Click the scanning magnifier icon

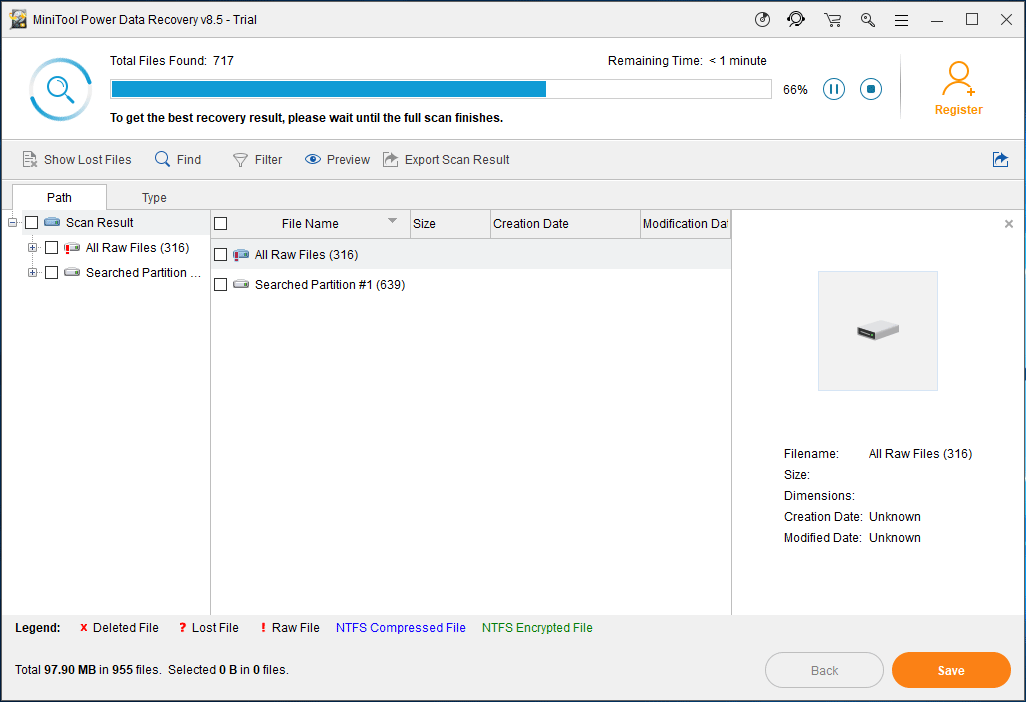60,90
